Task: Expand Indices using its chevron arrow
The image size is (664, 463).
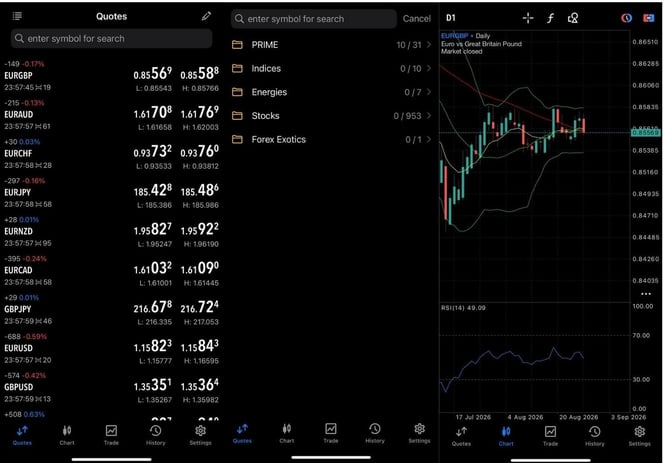Action: click(429, 68)
